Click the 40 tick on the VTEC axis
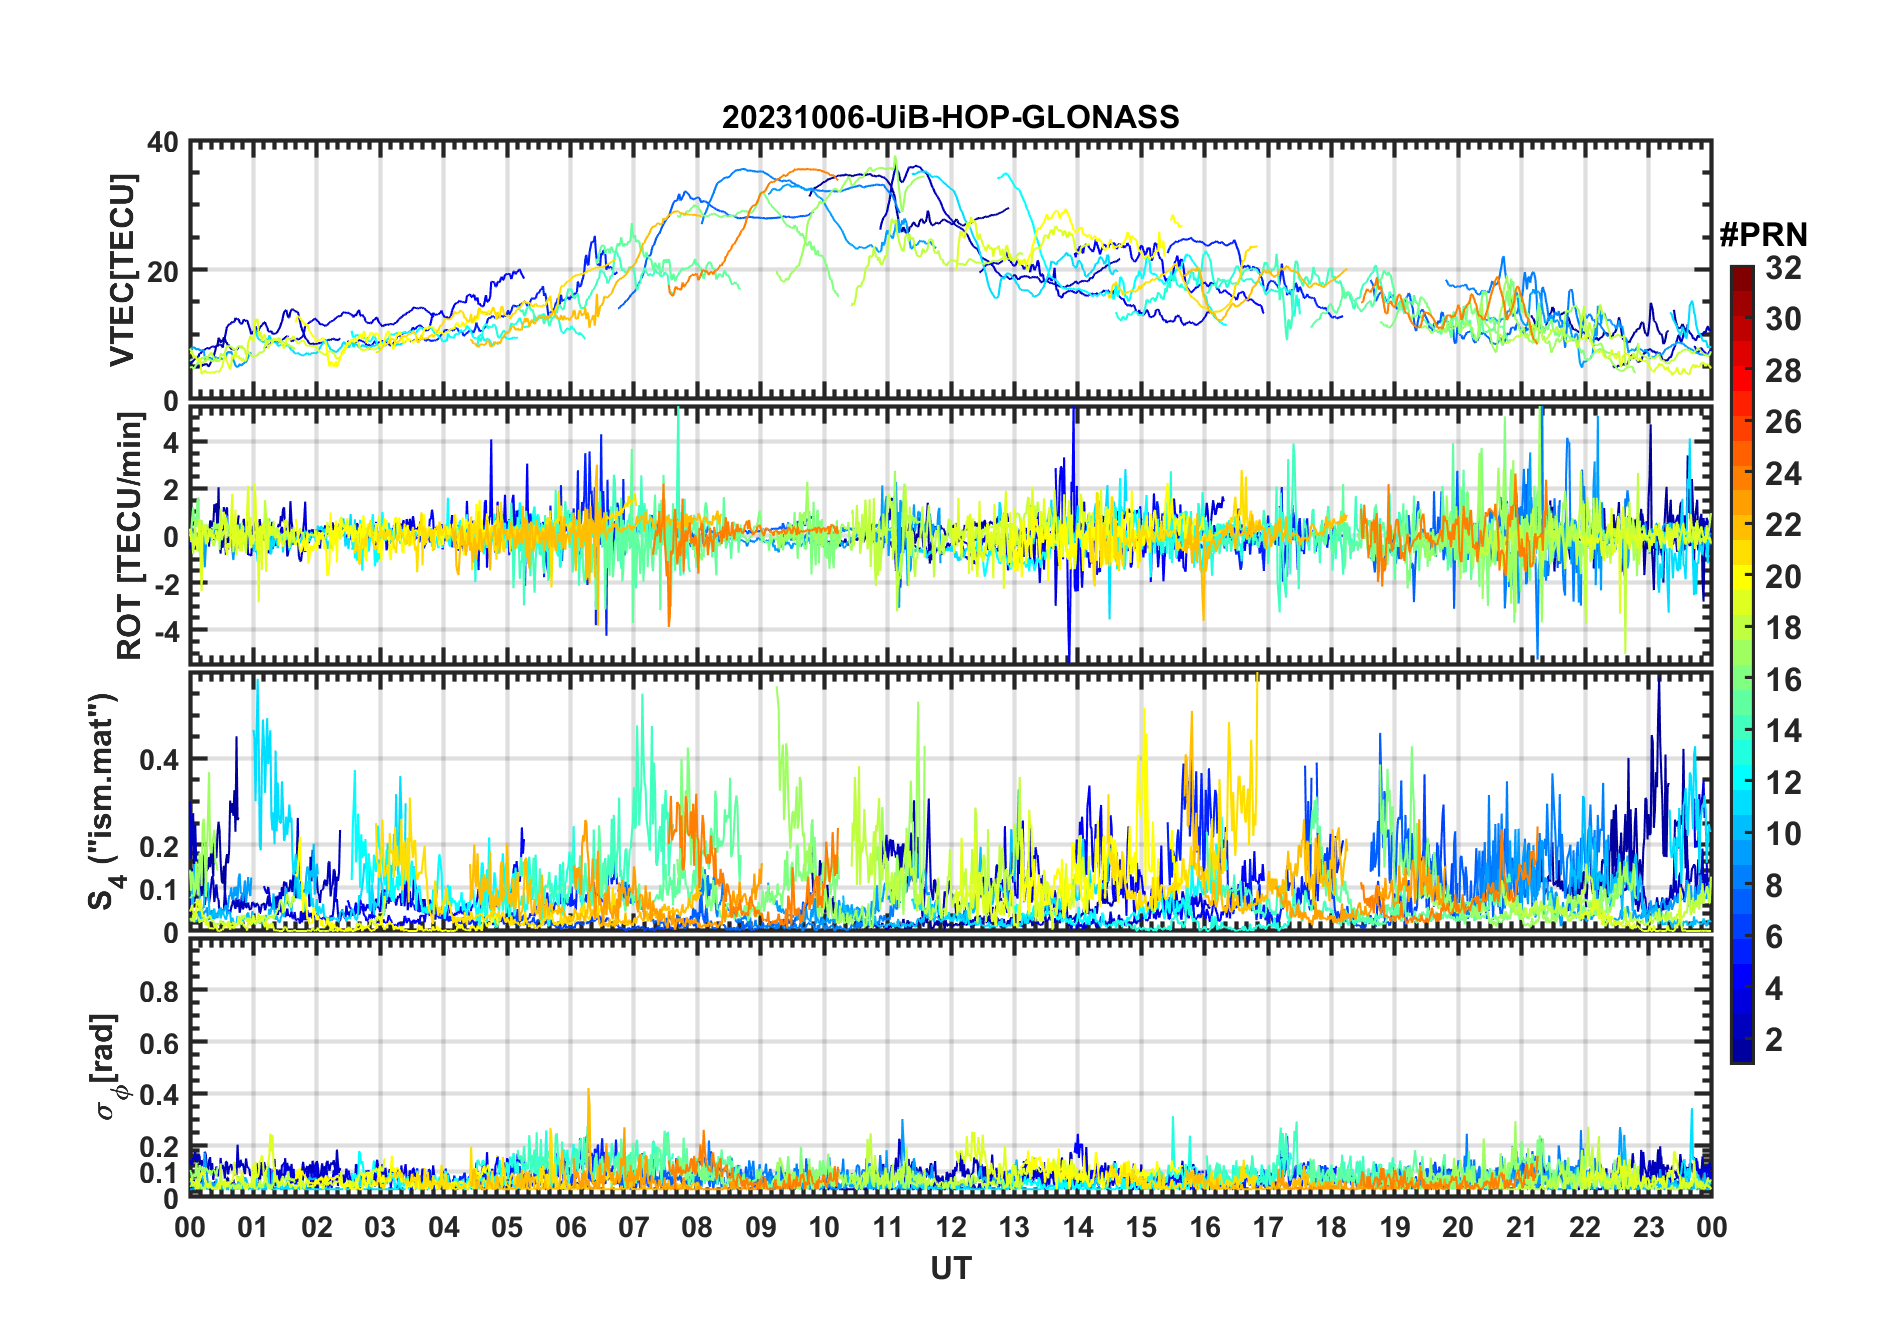 [x=163, y=143]
